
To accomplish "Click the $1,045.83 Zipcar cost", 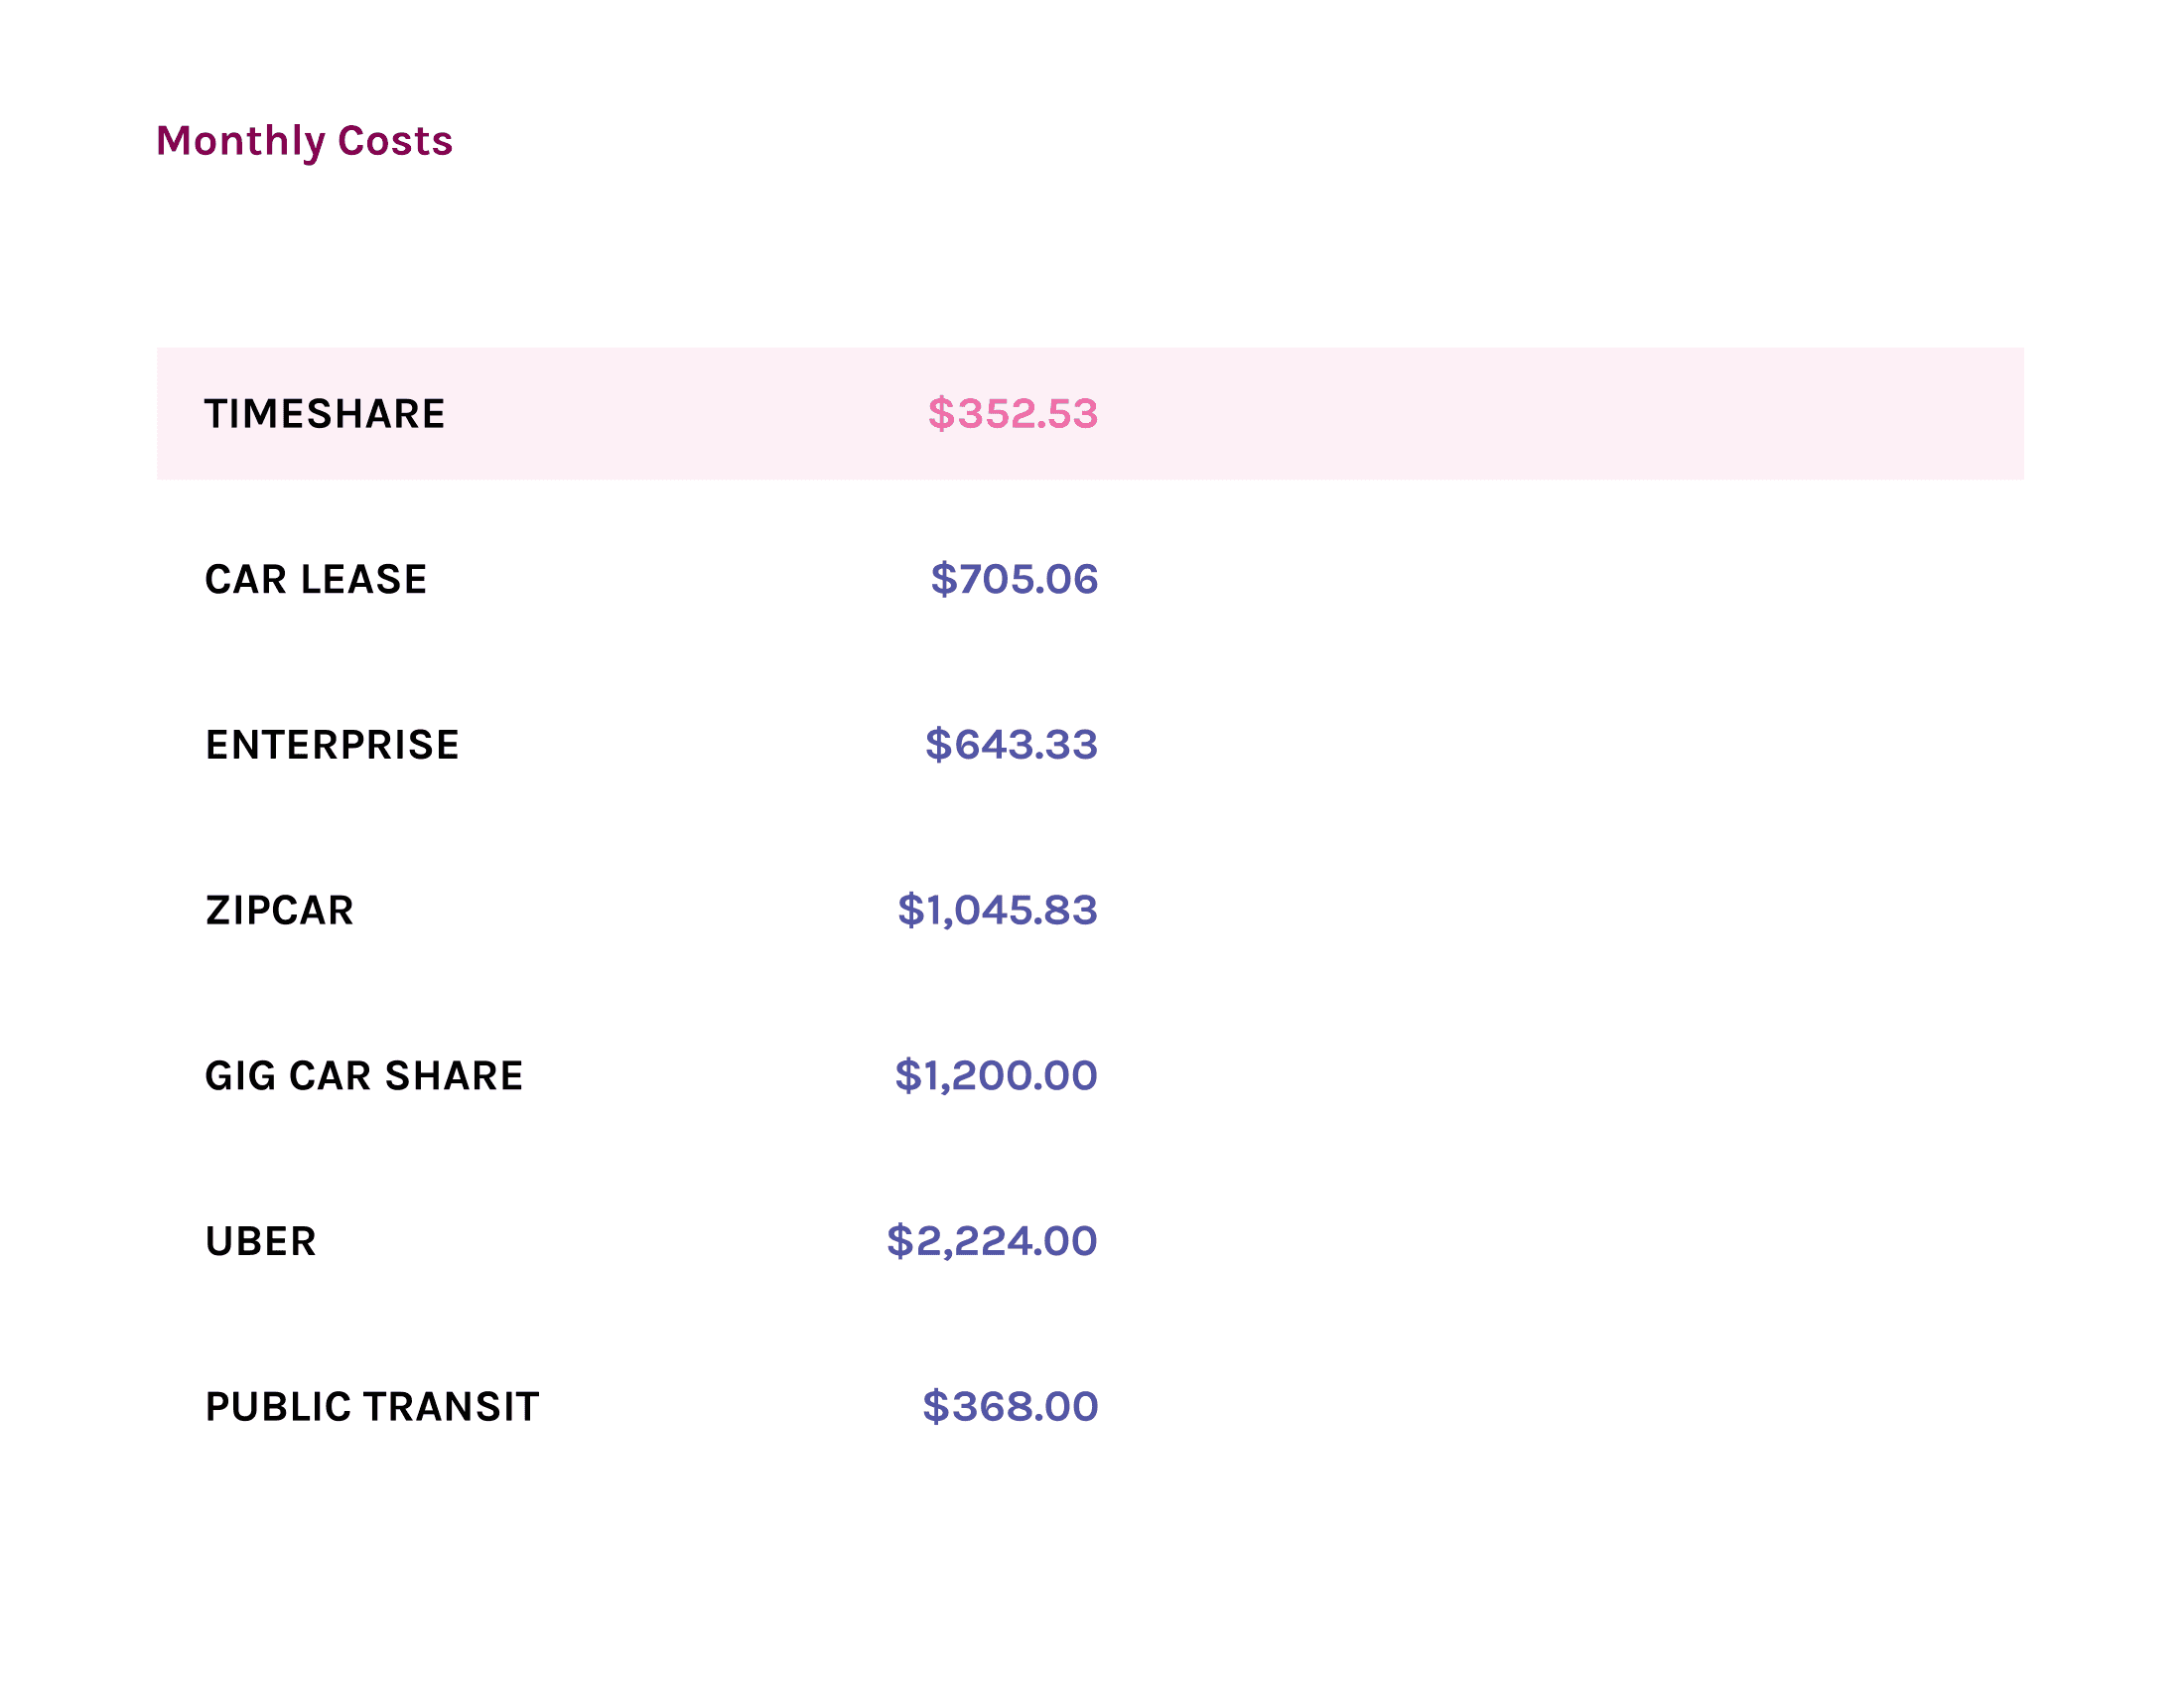I will (997, 911).
